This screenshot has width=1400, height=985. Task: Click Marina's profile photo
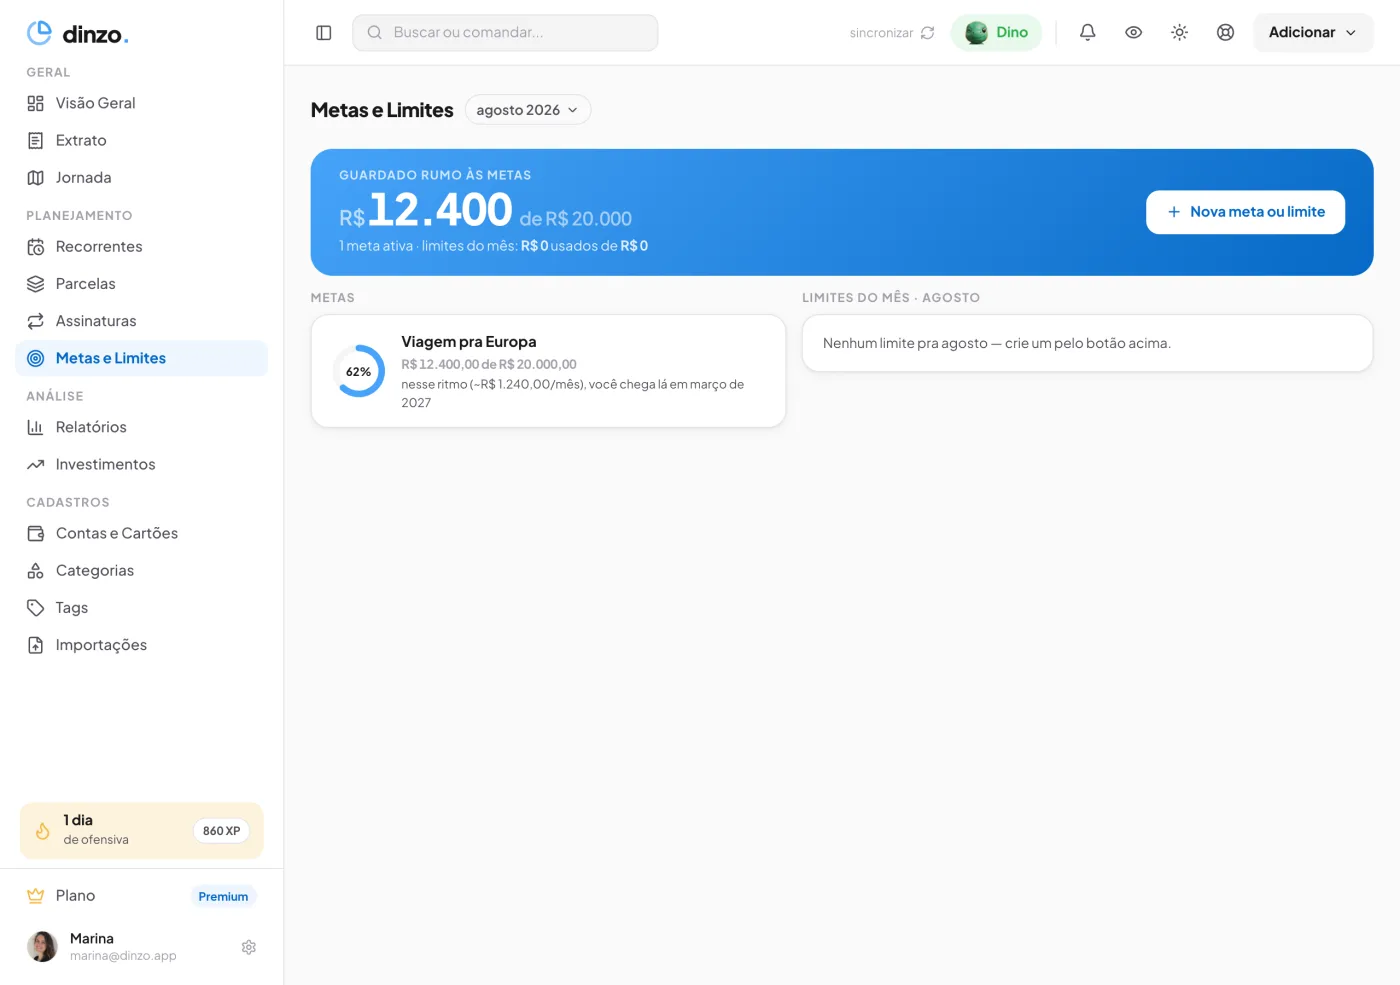click(x=42, y=946)
